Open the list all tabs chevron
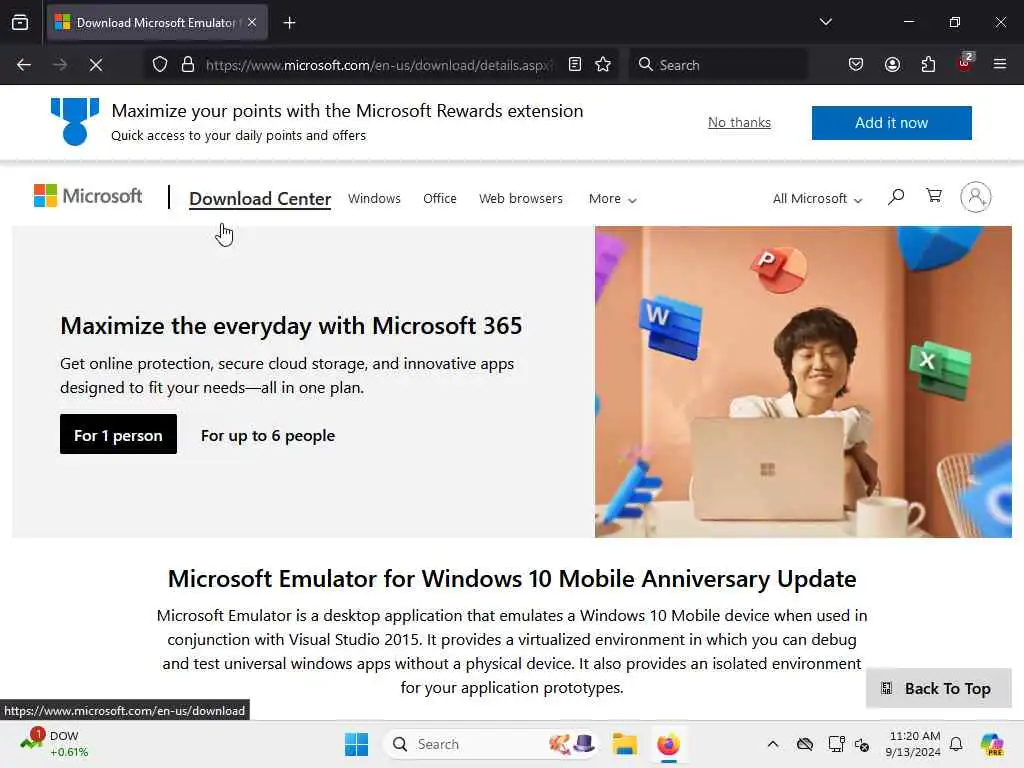The image size is (1024, 768). (x=825, y=22)
